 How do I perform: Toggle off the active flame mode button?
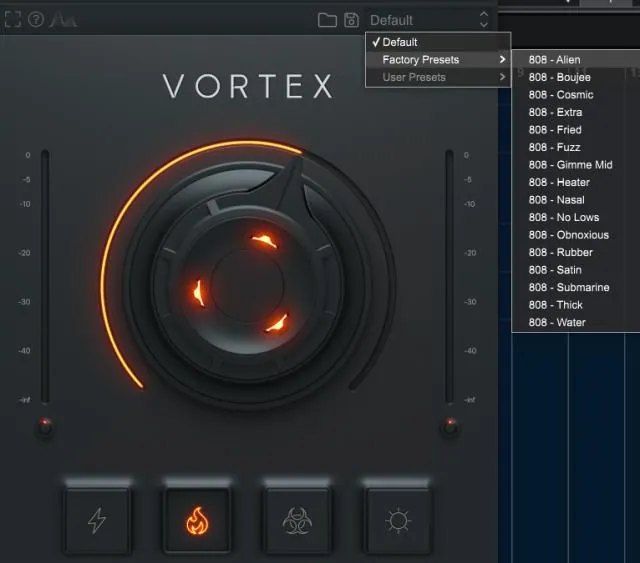(197, 520)
